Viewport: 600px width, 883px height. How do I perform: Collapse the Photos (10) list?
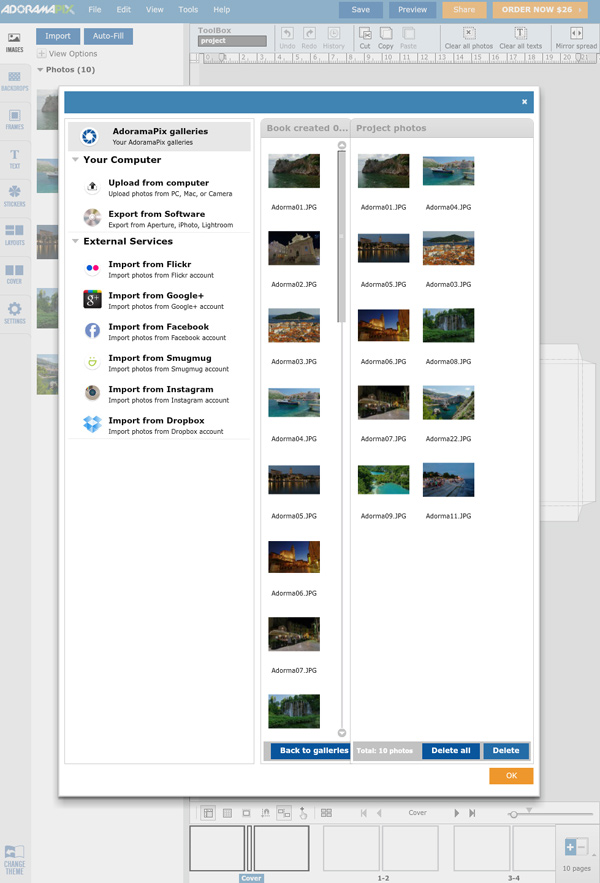coord(40,70)
